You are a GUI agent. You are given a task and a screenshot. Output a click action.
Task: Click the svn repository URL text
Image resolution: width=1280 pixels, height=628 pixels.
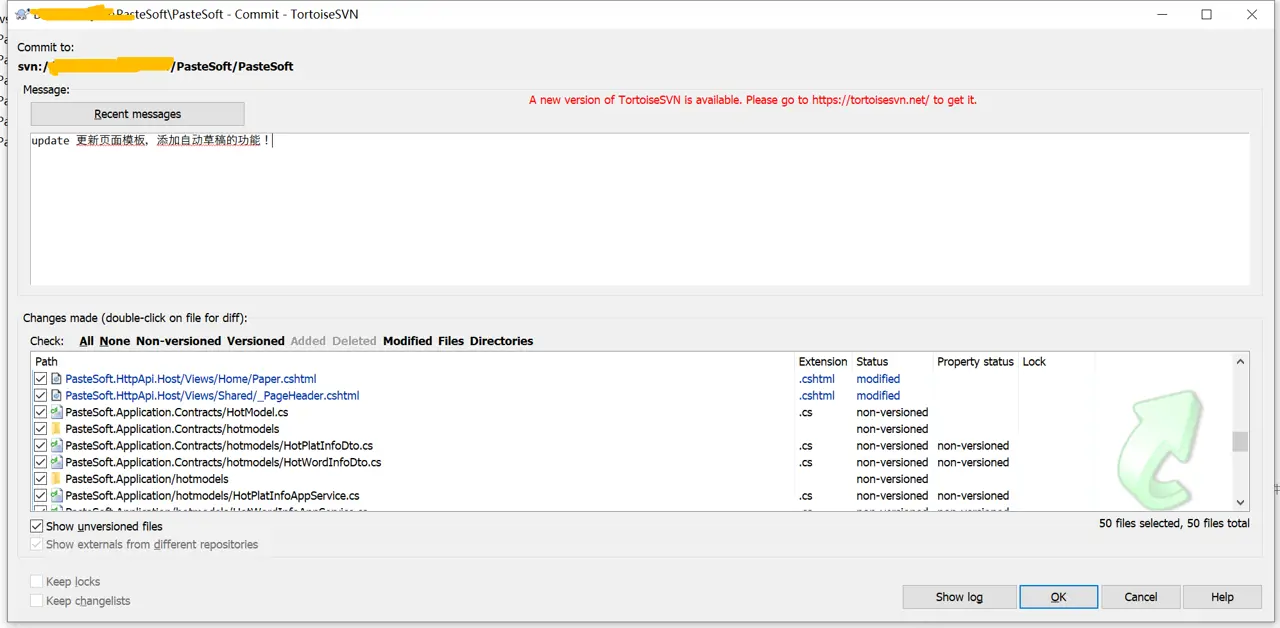(x=155, y=66)
